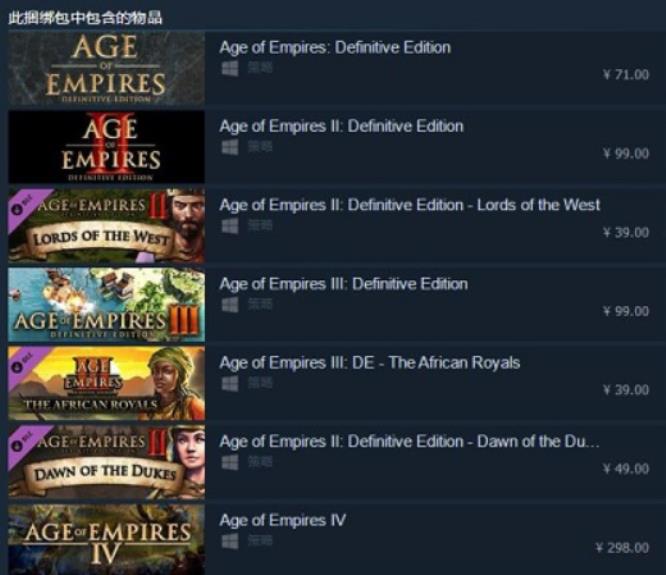Open the Age of Empires IV title link
The width and height of the screenshot is (666, 575).
point(283,520)
